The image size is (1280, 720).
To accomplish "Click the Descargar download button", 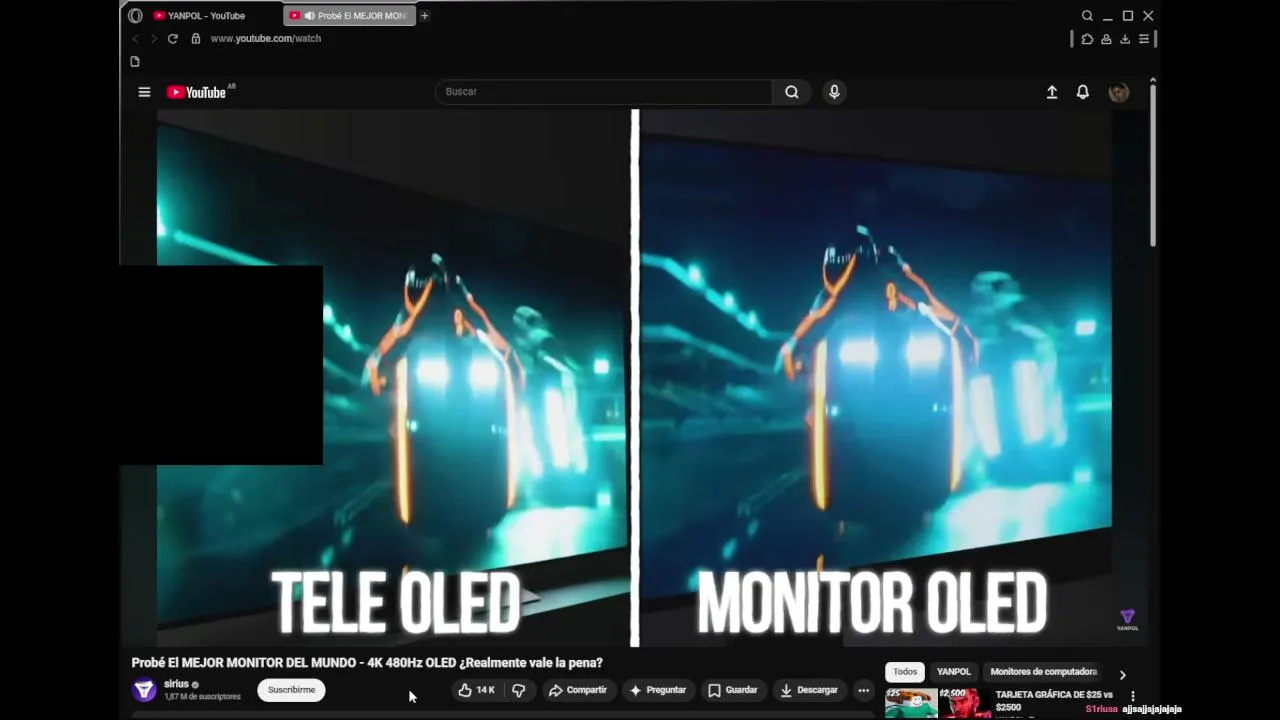I will click(809, 690).
